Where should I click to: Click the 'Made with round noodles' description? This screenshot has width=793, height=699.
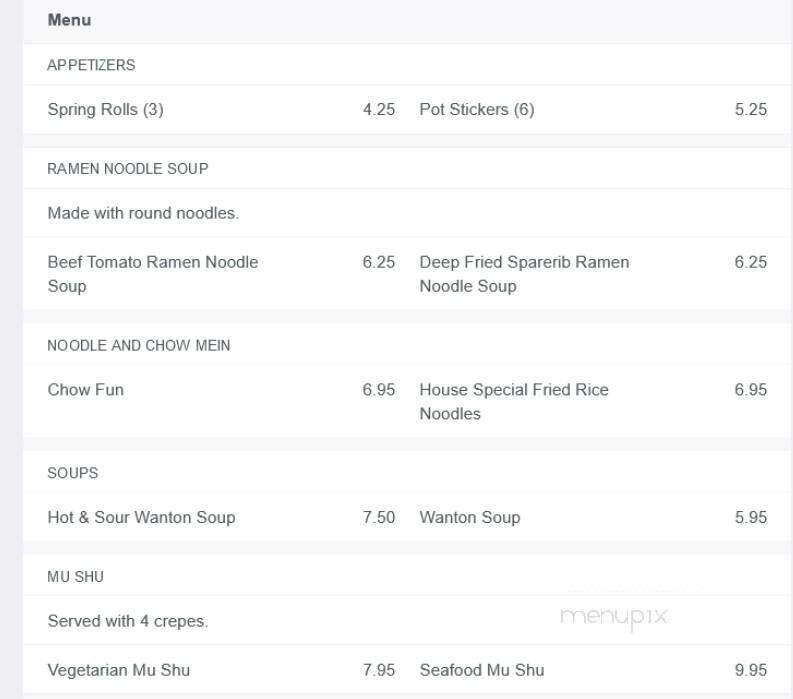[143, 213]
